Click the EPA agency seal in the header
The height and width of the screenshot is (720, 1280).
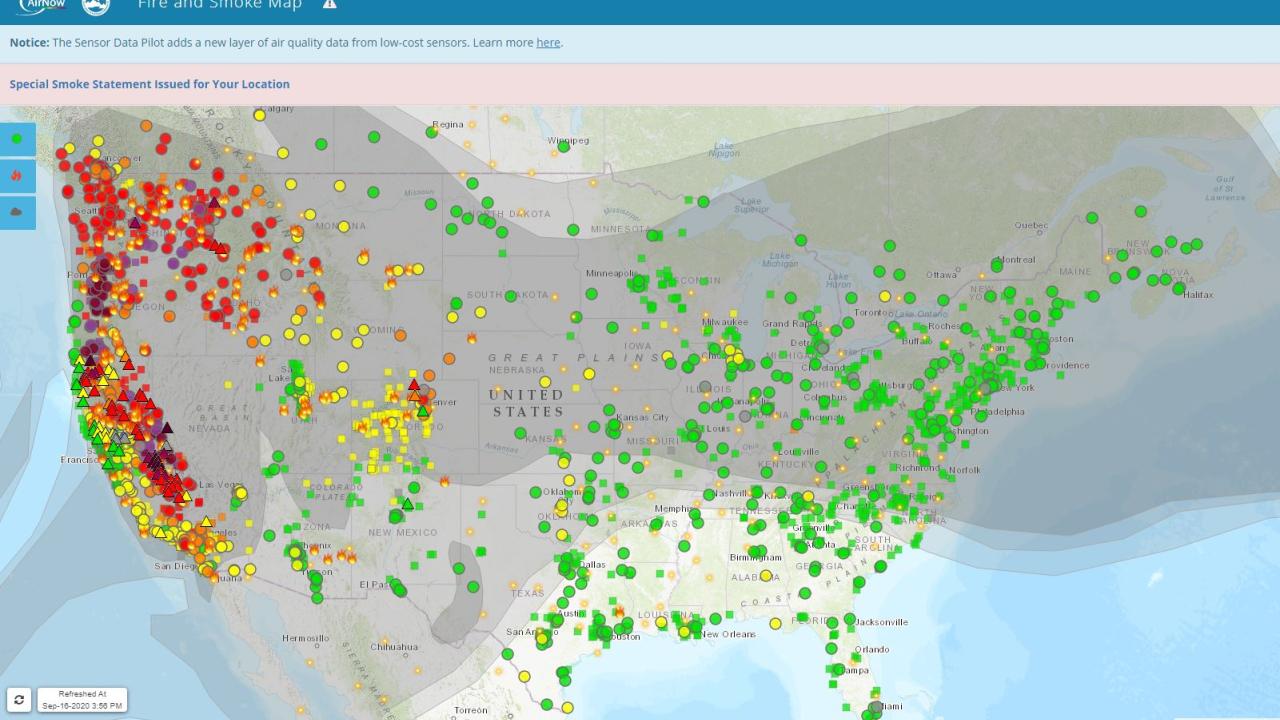[95, 8]
